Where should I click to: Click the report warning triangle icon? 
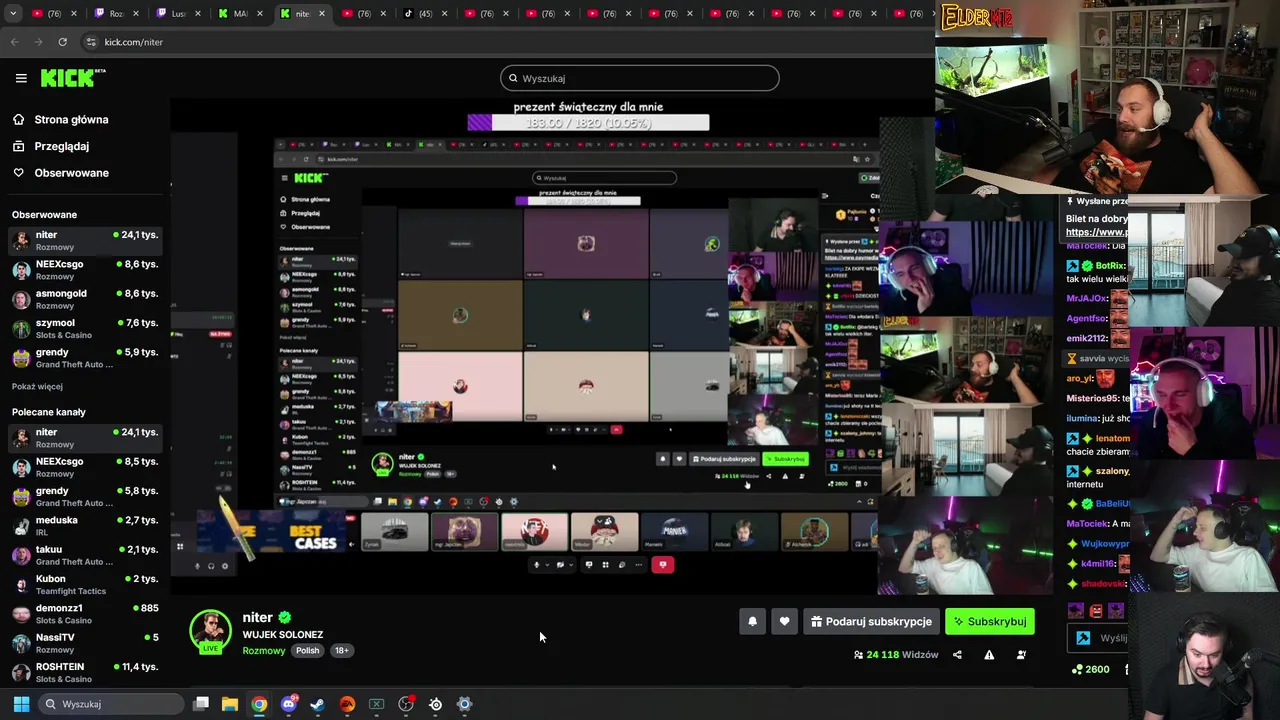click(989, 655)
